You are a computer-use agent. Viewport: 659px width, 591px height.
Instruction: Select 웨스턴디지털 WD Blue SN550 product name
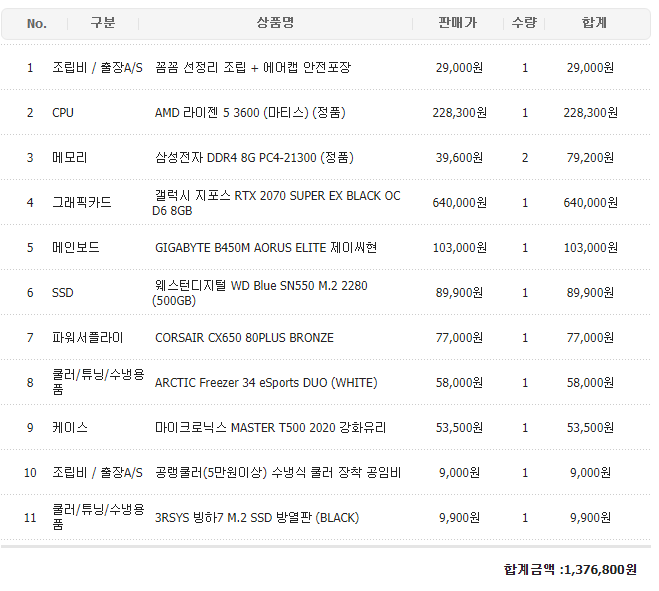click(x=260, y=293)
